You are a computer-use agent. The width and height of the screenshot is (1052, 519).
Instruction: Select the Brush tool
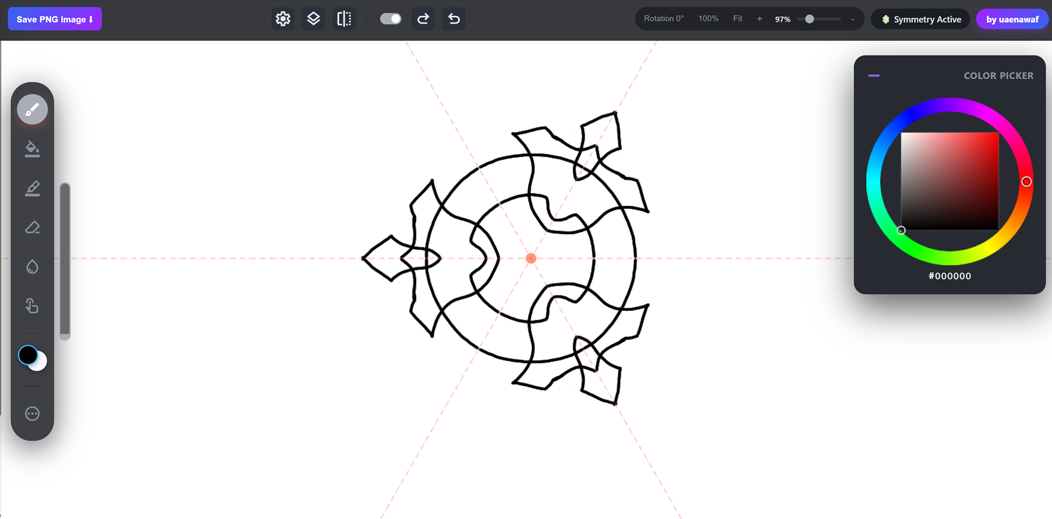pyautogui.click(x=32, y=109)
